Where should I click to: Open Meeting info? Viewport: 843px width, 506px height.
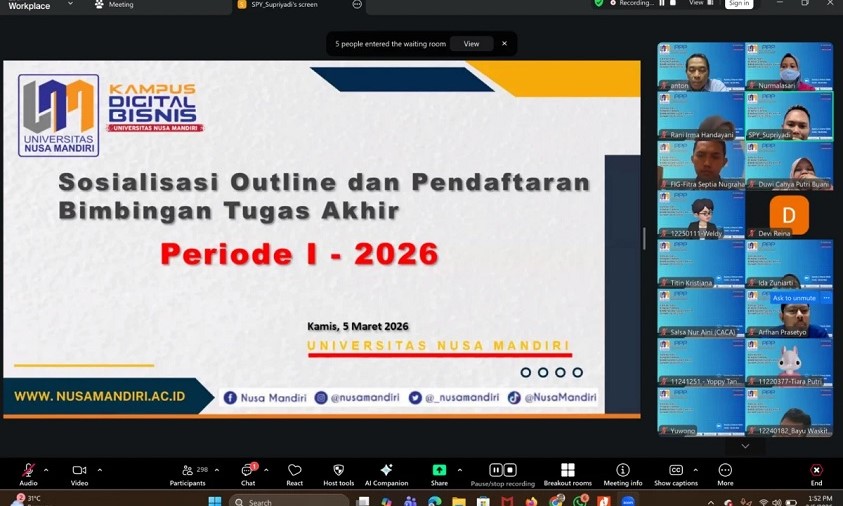tap(622, 471)
